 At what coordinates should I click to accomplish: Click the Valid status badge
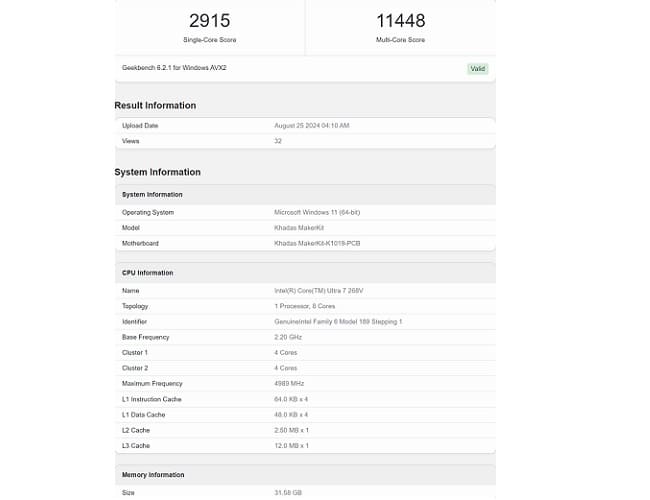[478, 69]
